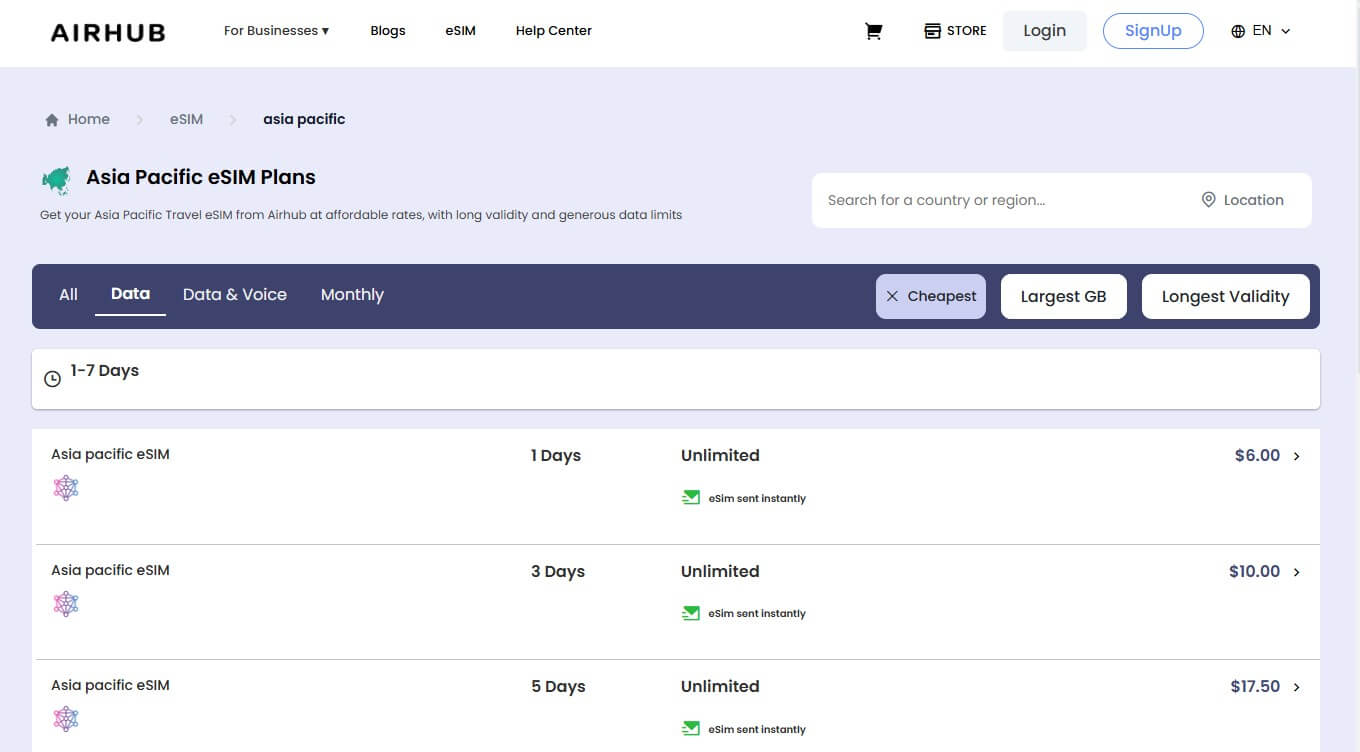Open the For Businesses dropdown
The image size is (1360, 752).
[x=276, y=30]
